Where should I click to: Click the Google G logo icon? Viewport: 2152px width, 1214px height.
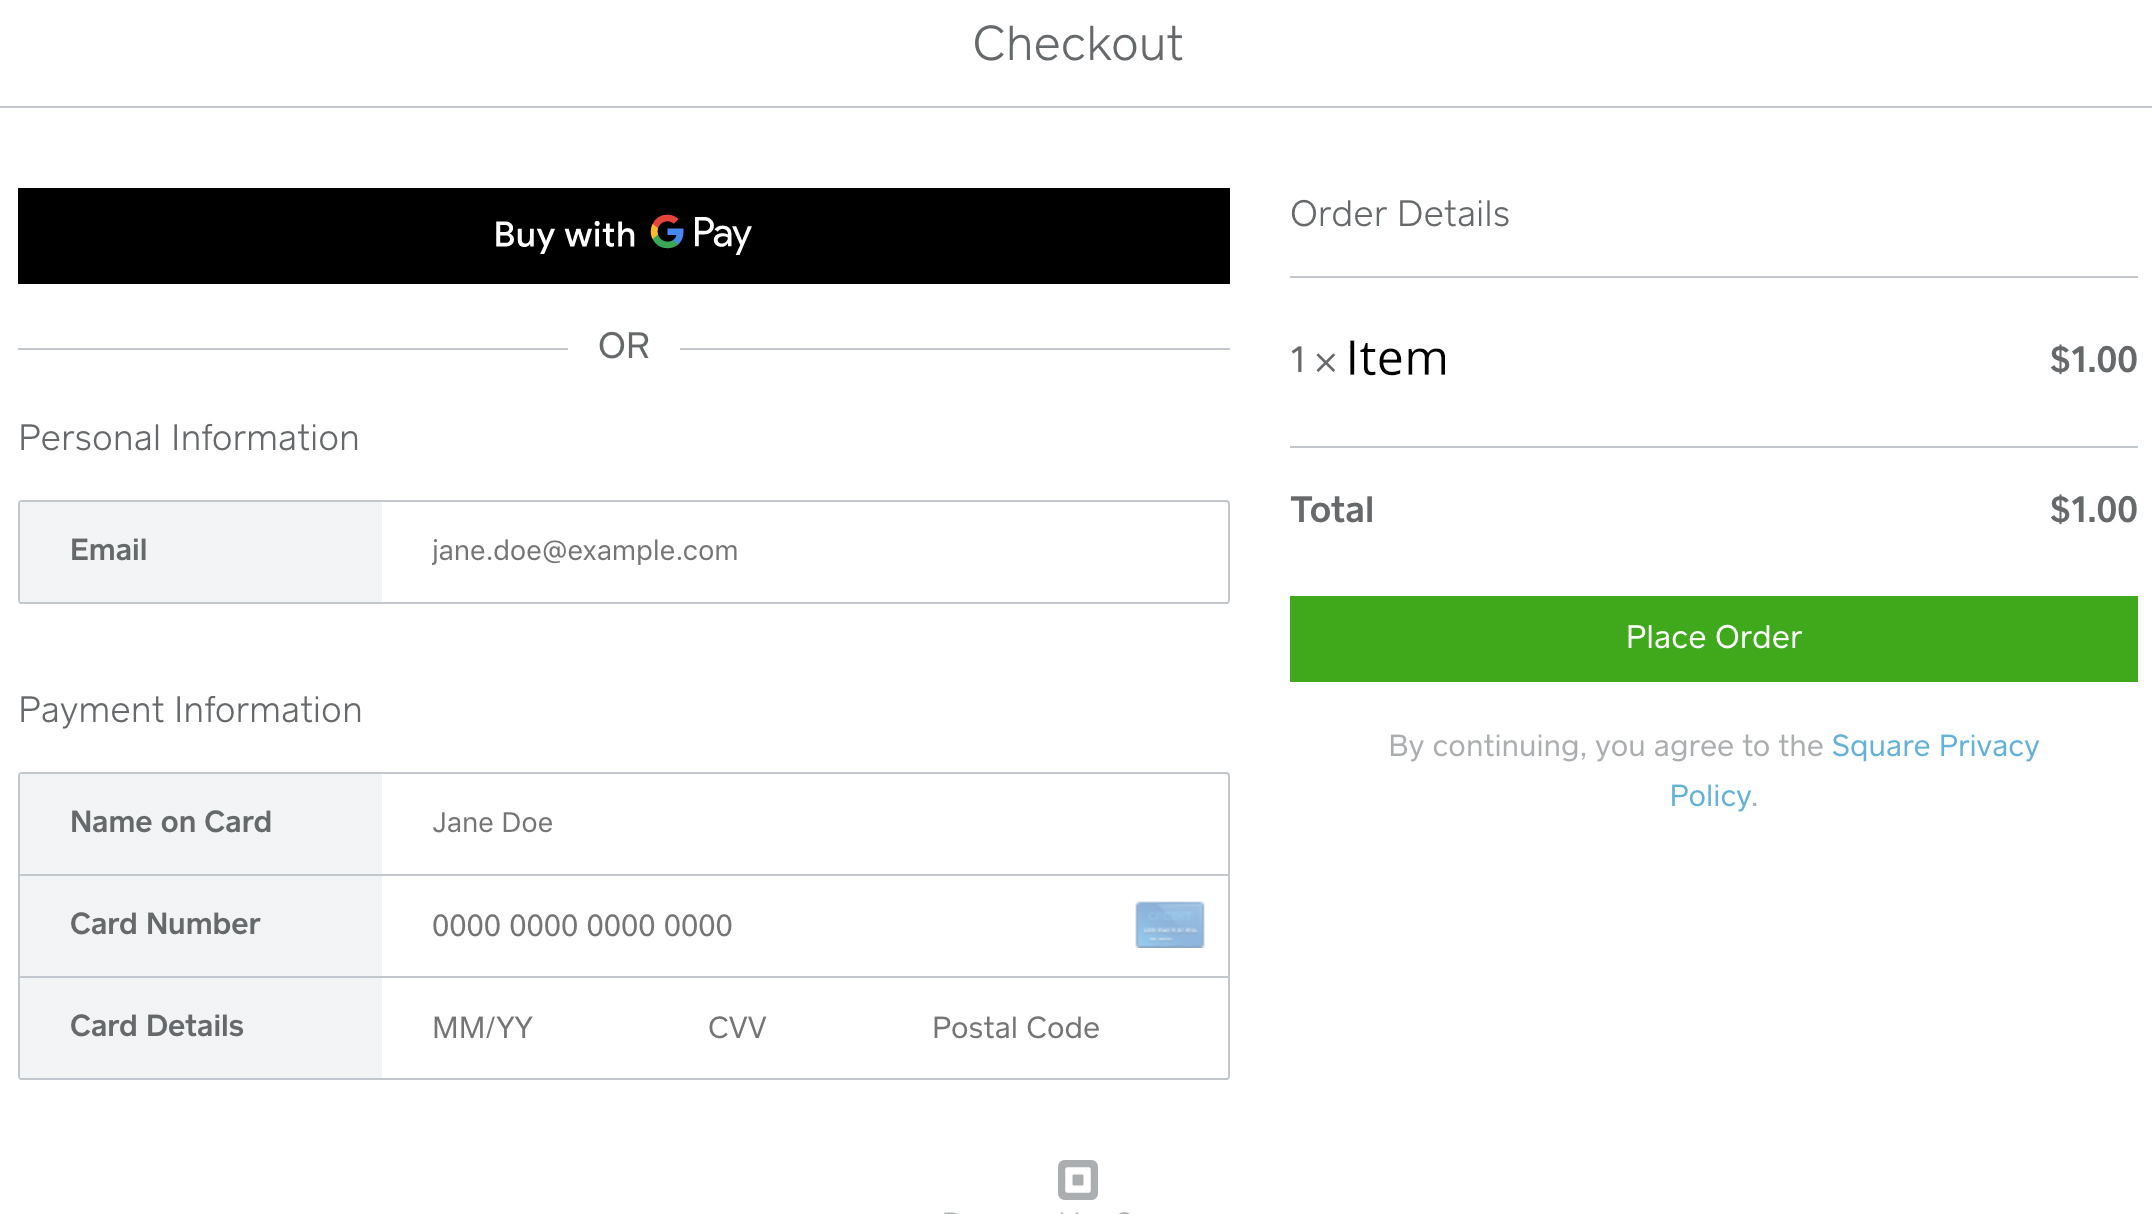666,232
